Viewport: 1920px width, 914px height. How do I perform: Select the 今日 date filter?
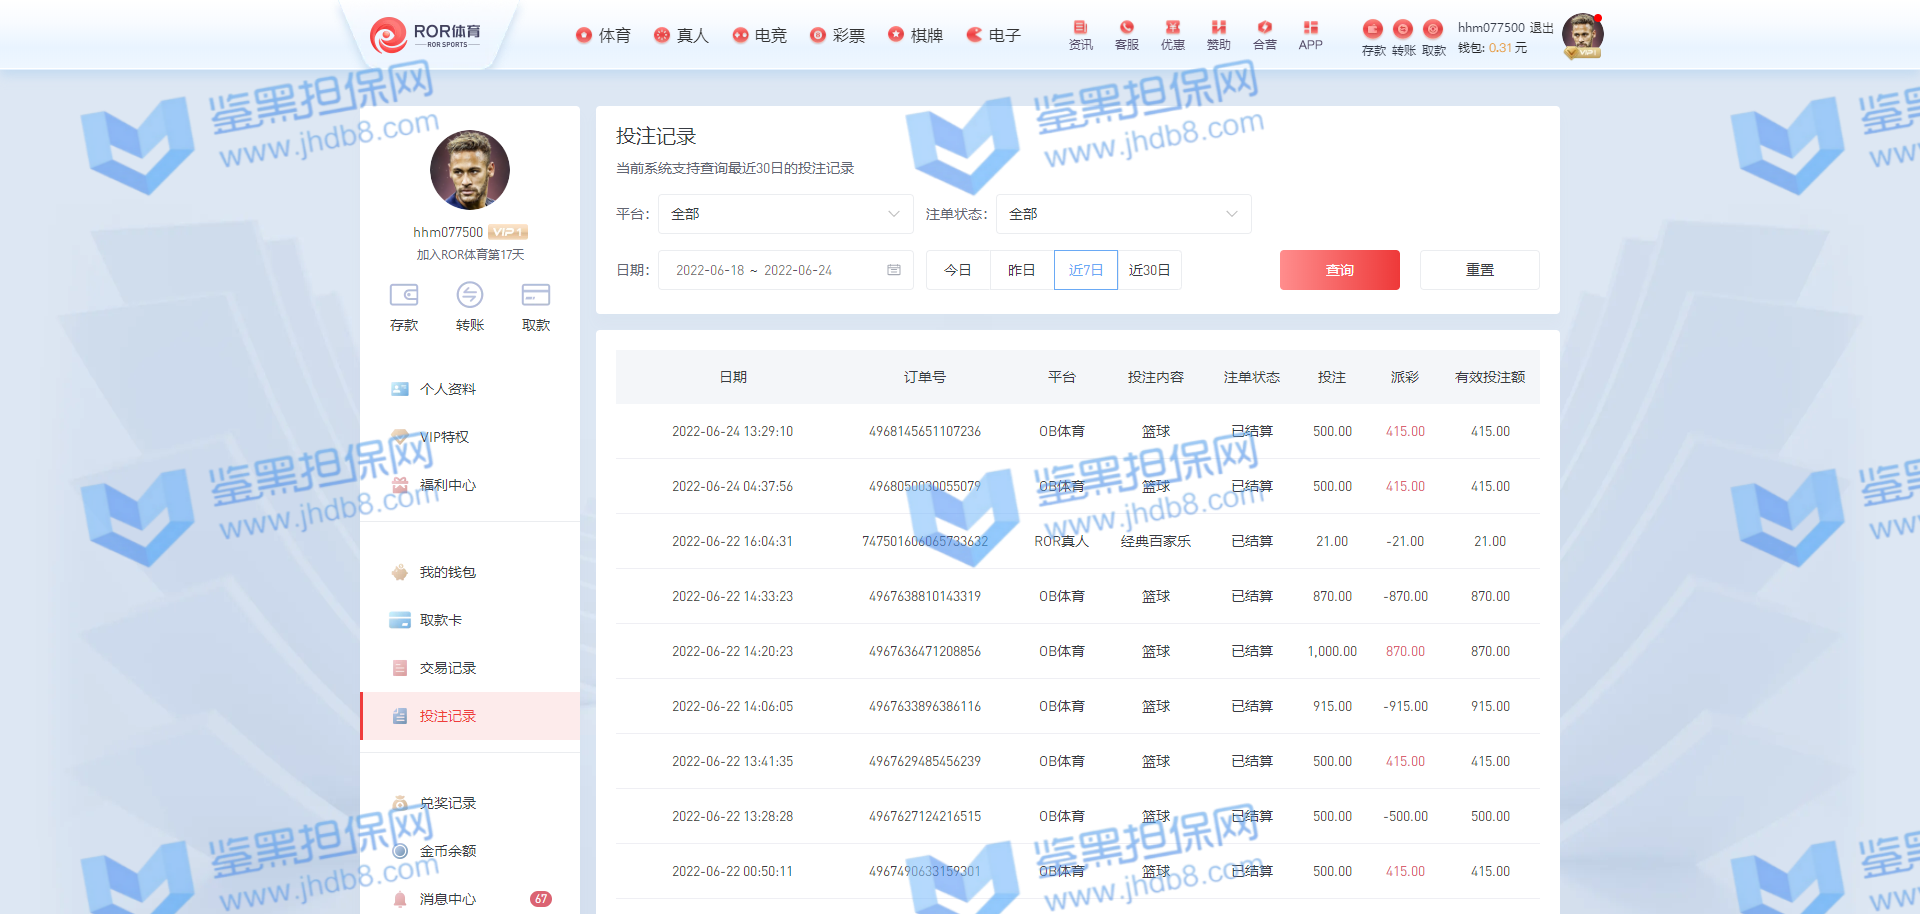(958, 270)
